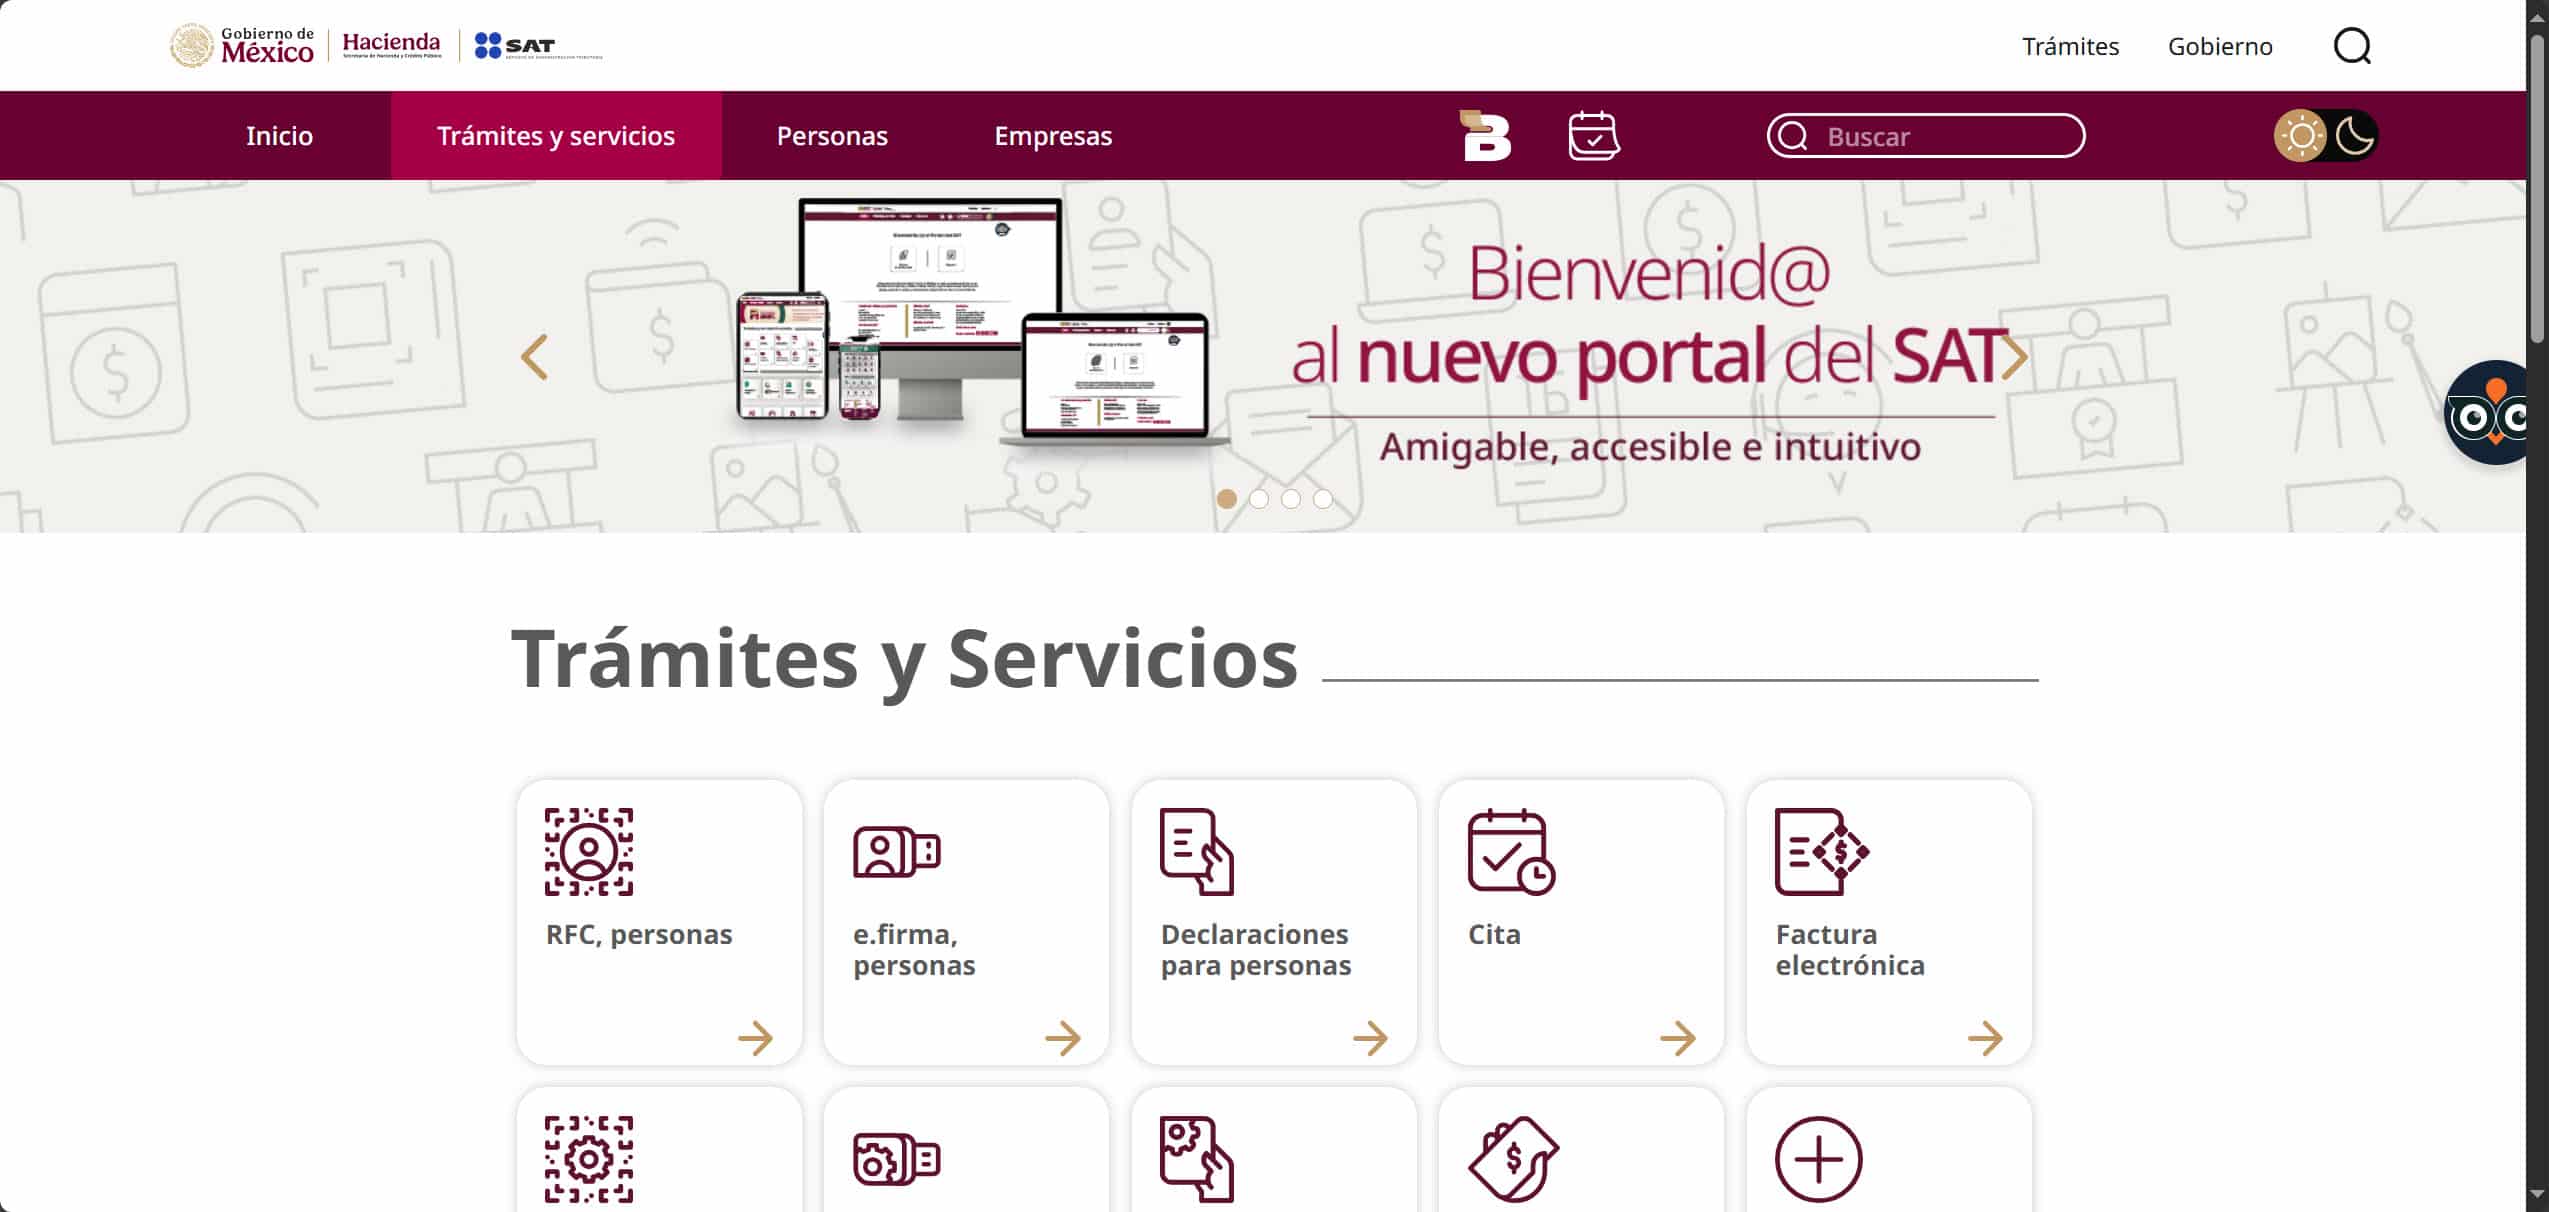Select first carousel dot indicator
Viewport: 2549px width, 1212px height.
(x=1227, y=498)
